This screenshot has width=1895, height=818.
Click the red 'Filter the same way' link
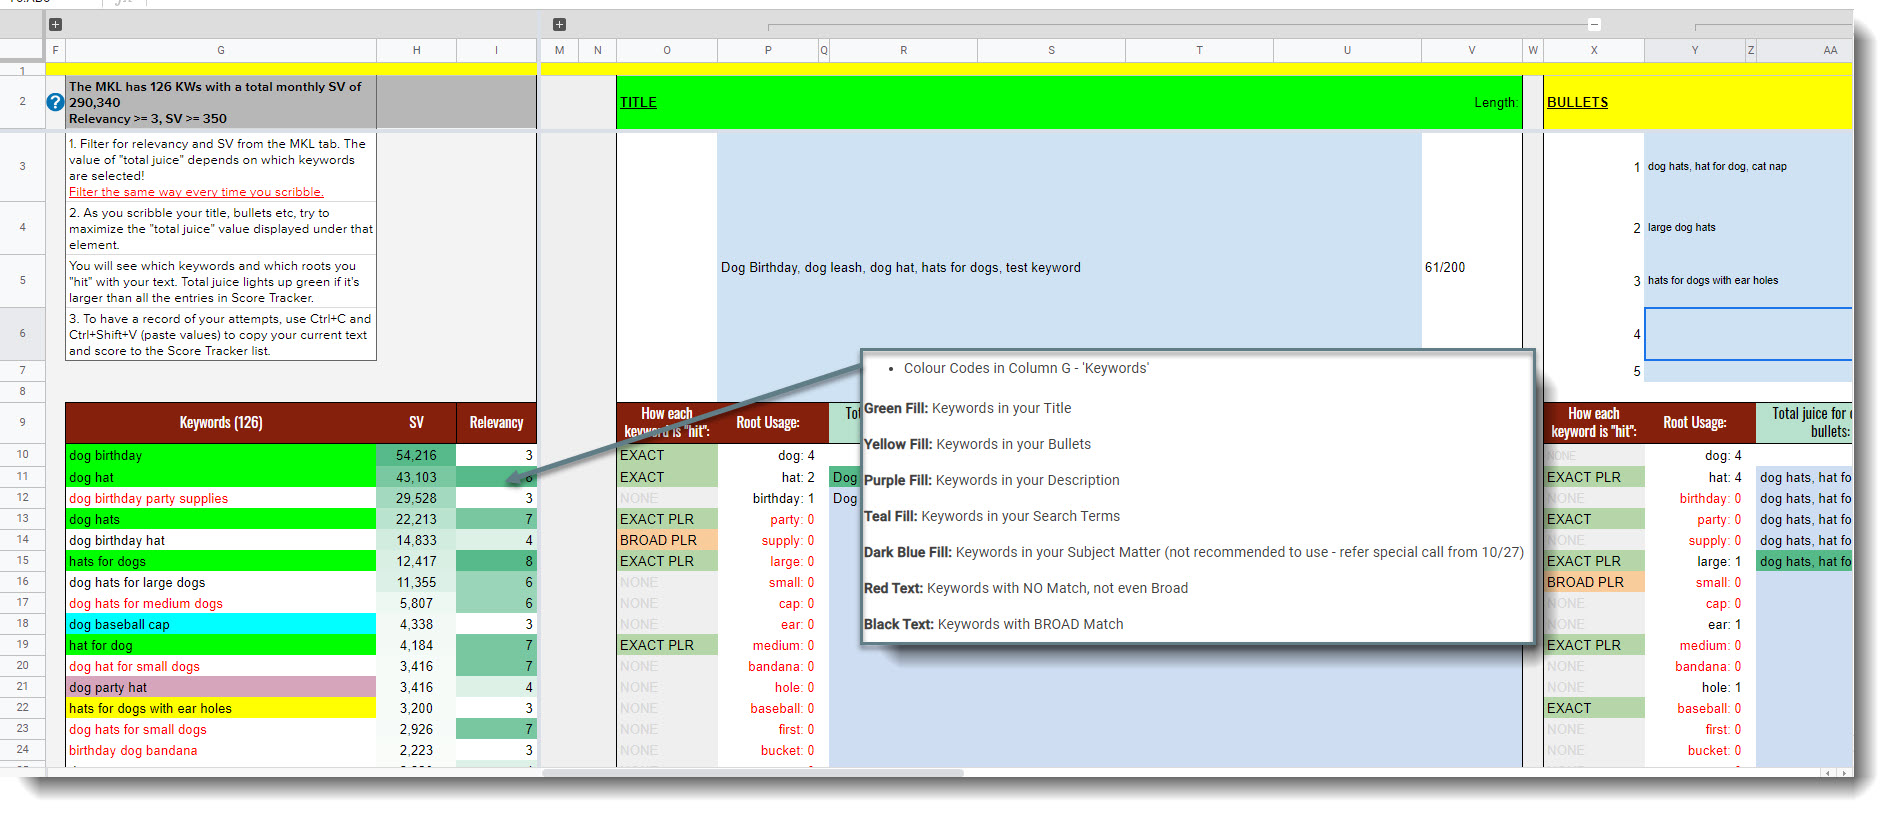(196, 192)
